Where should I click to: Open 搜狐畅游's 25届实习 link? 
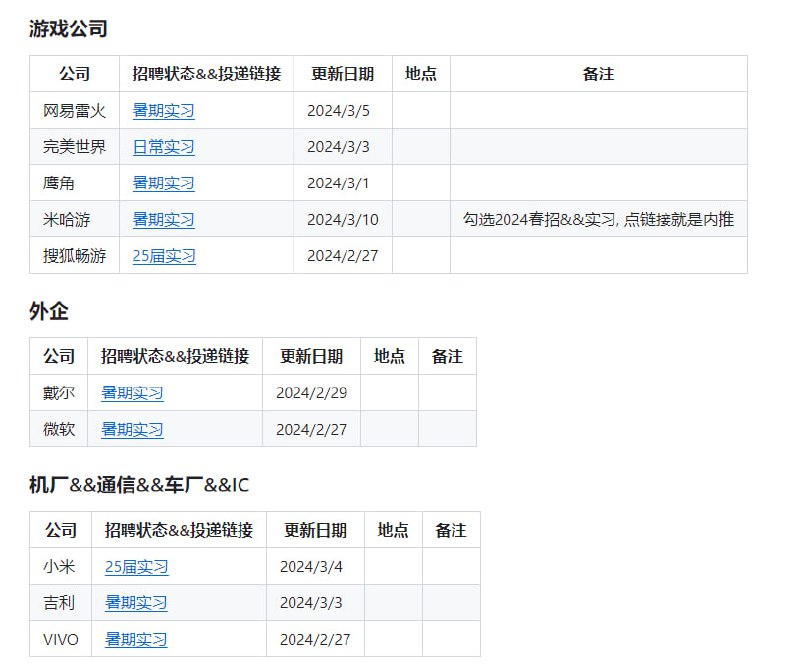click(163, 256)
